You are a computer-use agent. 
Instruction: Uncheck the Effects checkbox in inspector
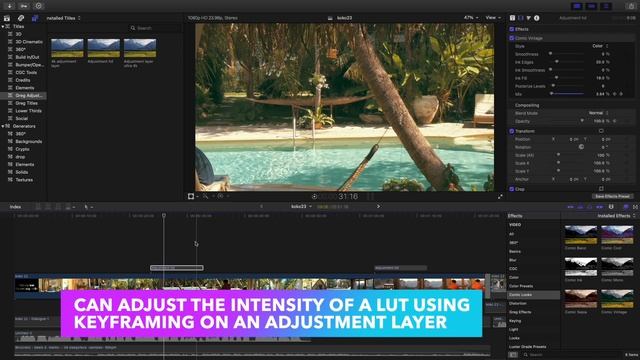tap(512, 29)
